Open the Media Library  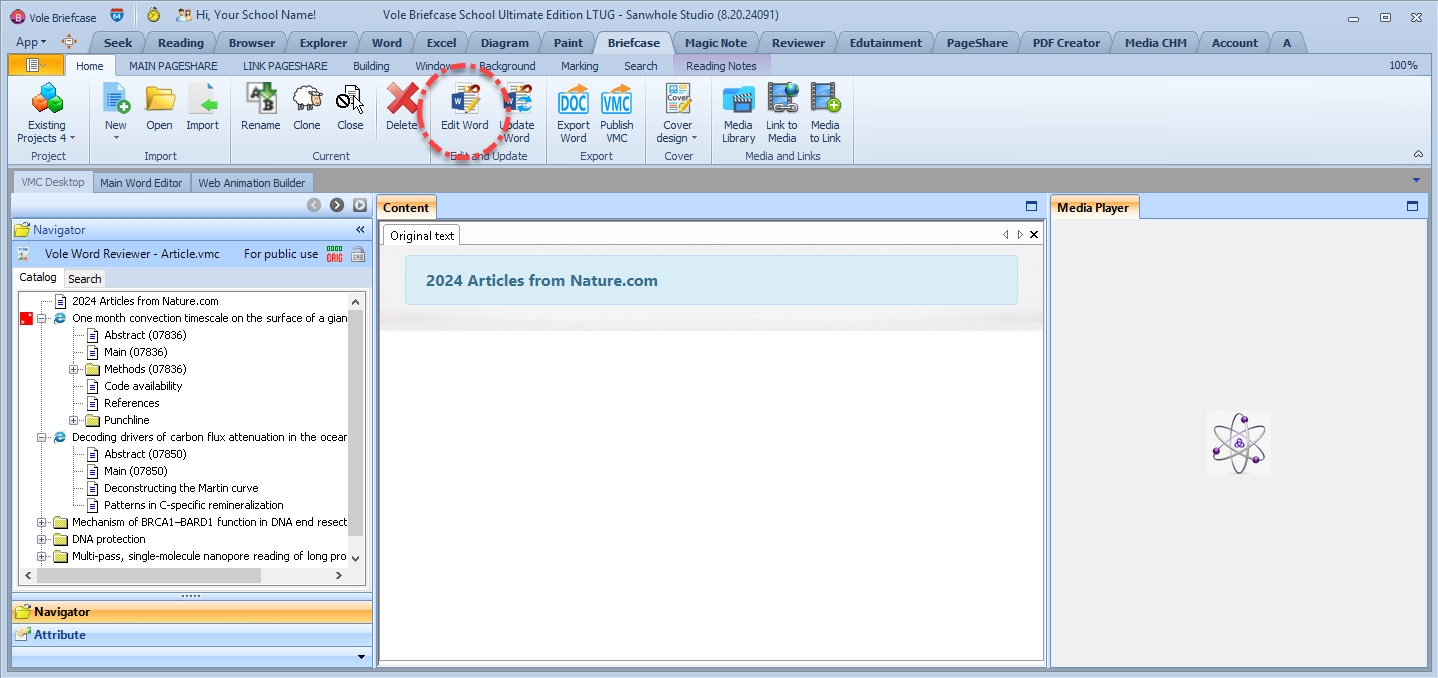coord(738,101)
